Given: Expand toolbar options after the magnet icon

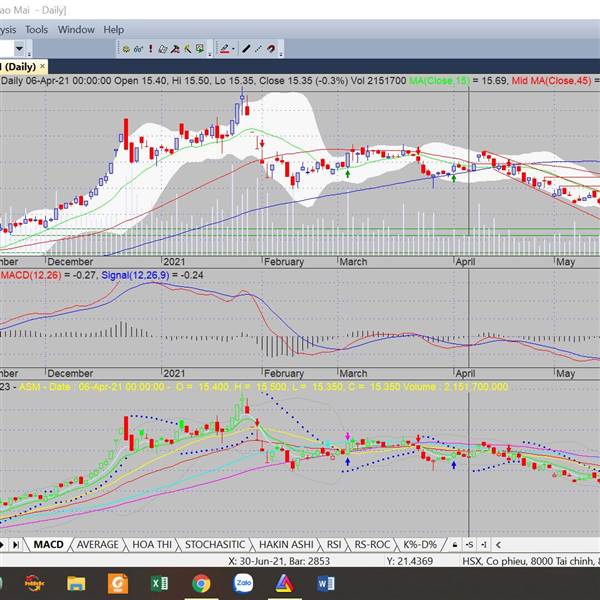Looking at the screenshot, I should [x=281, y=55].
